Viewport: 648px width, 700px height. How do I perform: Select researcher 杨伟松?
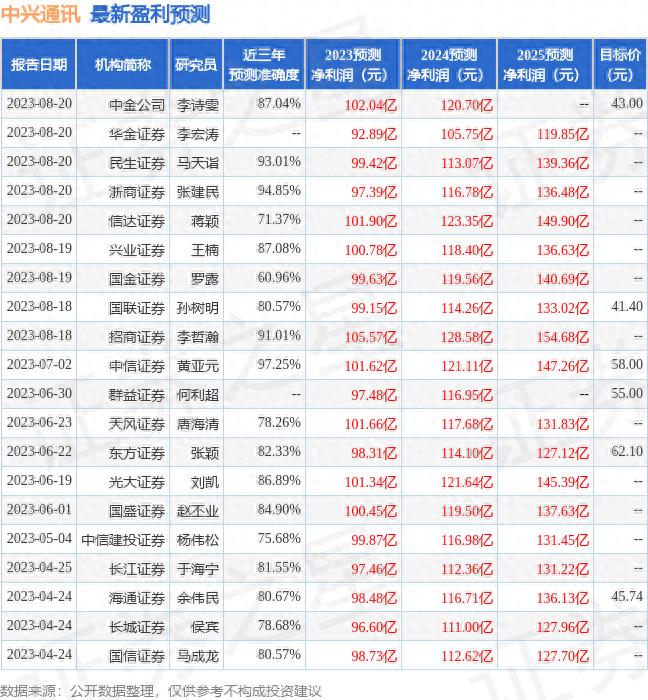click(x=198, y=540)
